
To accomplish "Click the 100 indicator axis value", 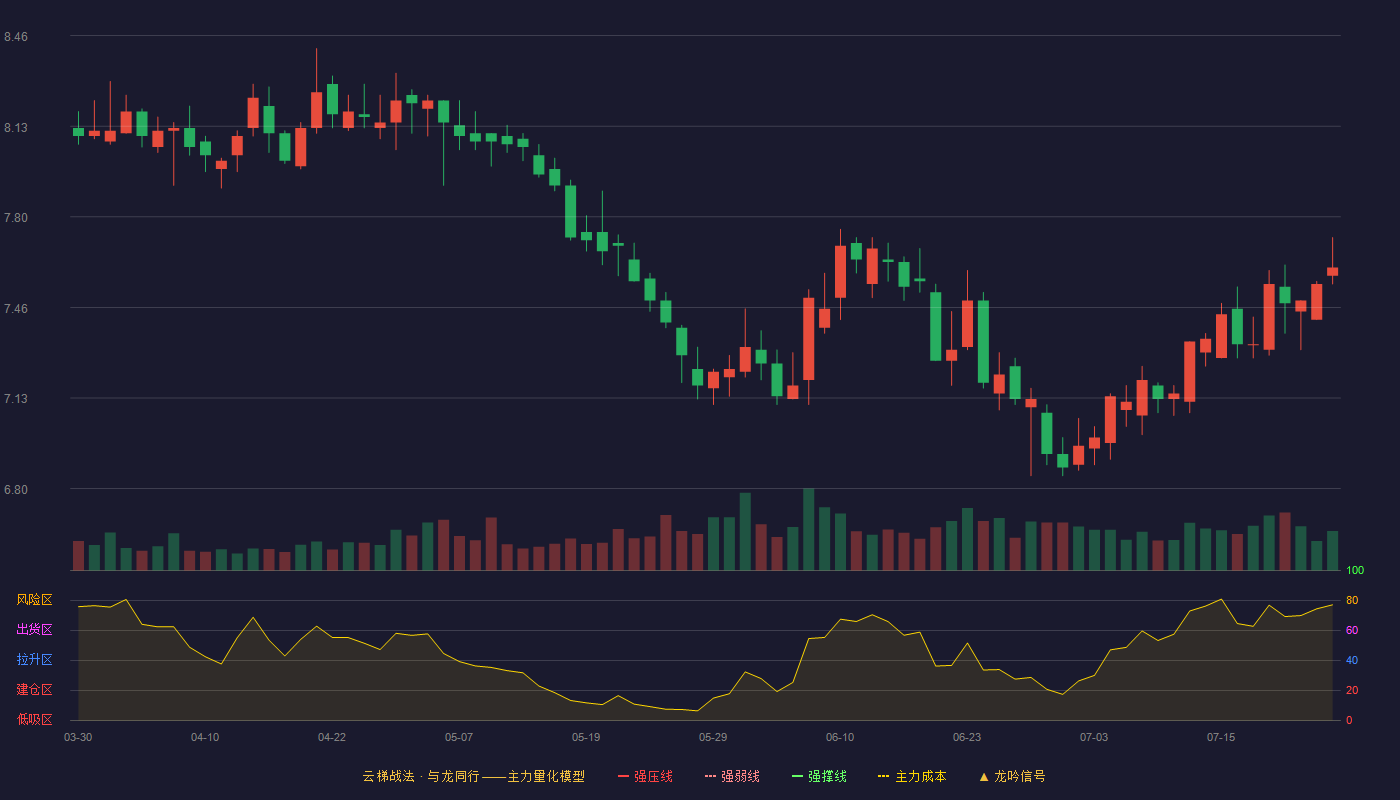I will pos(1355,571).
